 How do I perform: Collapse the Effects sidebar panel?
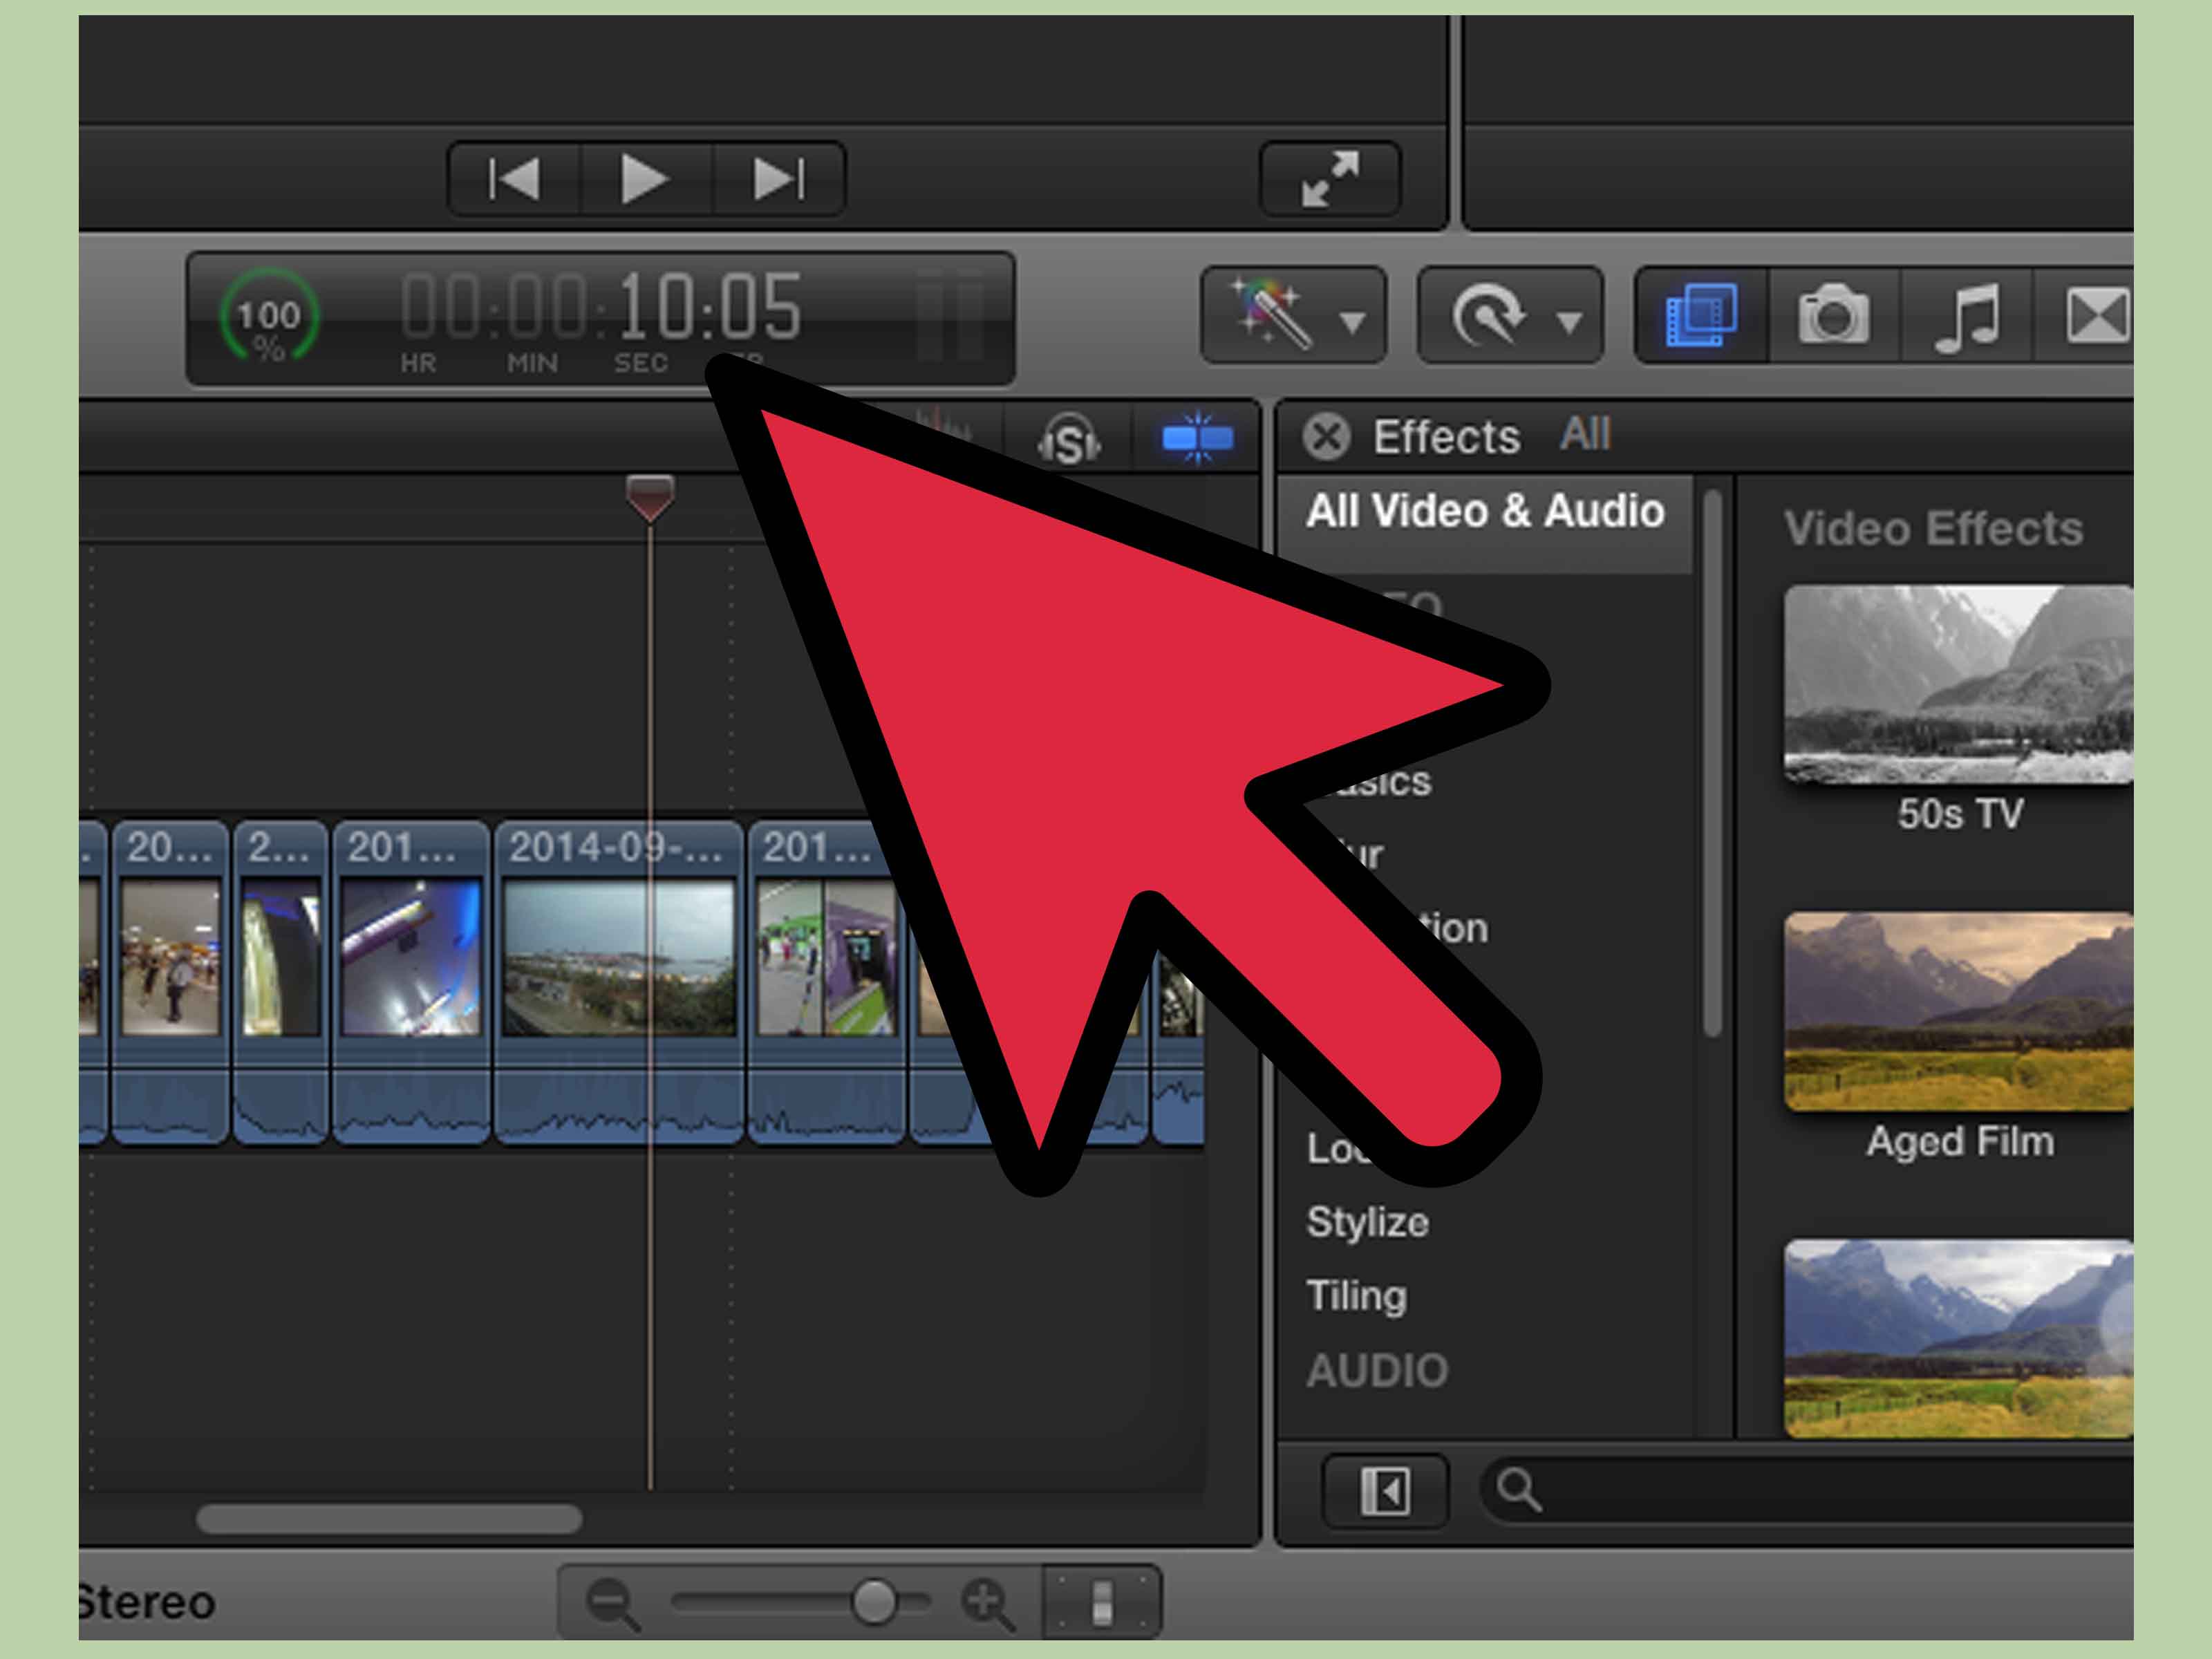[1385, 1492]
